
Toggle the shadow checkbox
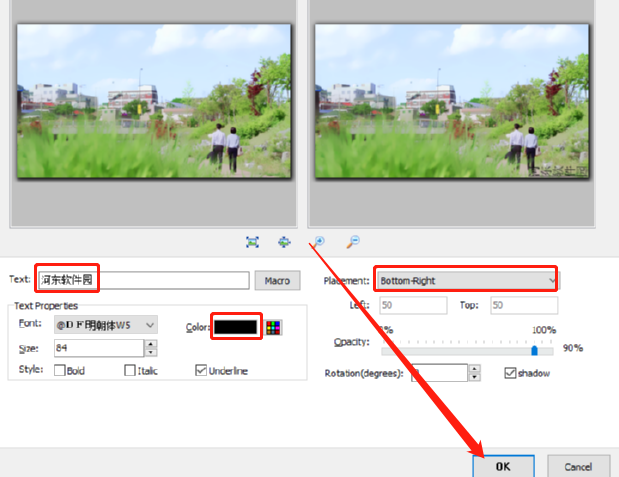click(x=510, y=373)
